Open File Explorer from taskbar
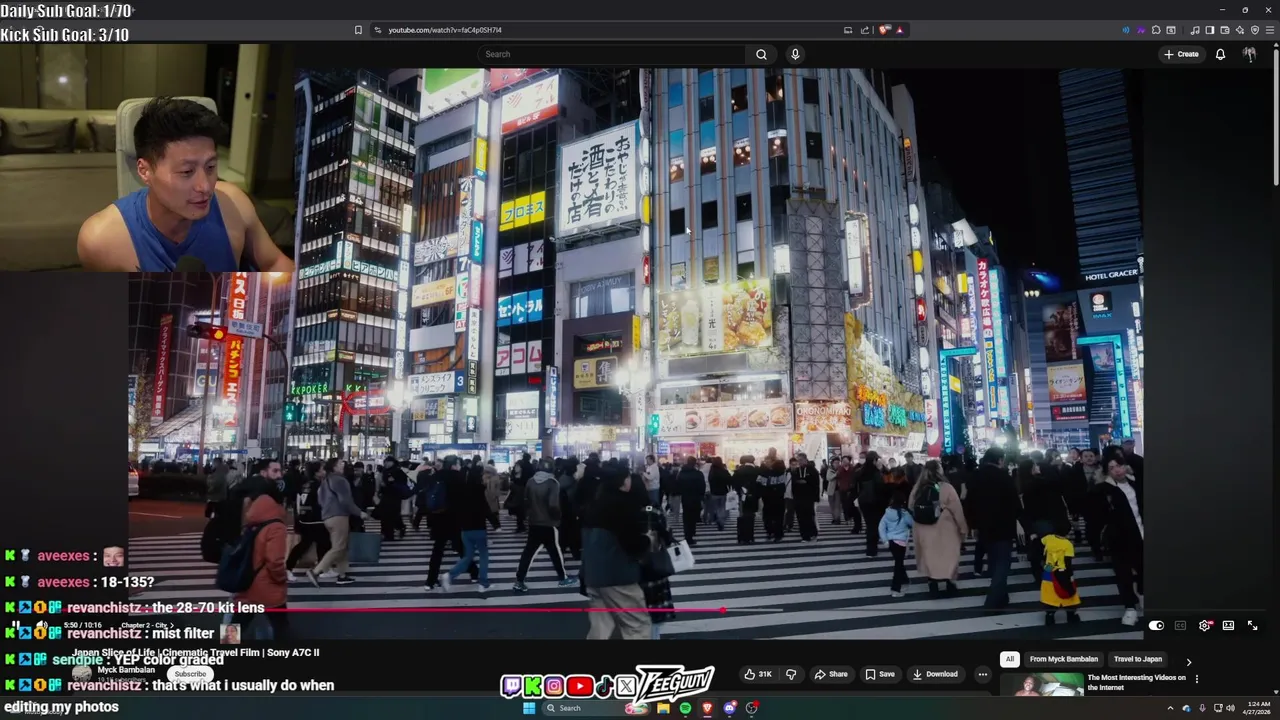1280x720 pixels. click(x=662, y=708)
